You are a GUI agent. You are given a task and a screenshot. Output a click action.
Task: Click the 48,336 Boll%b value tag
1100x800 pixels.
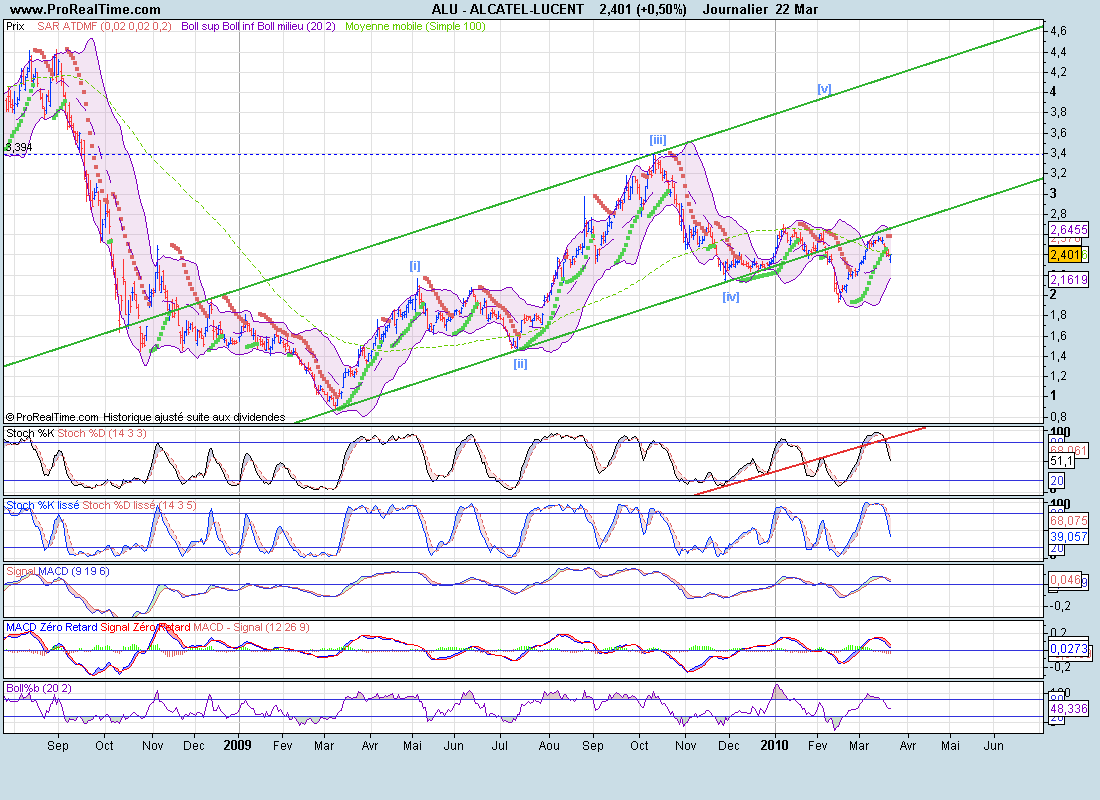click(1068, 709)
